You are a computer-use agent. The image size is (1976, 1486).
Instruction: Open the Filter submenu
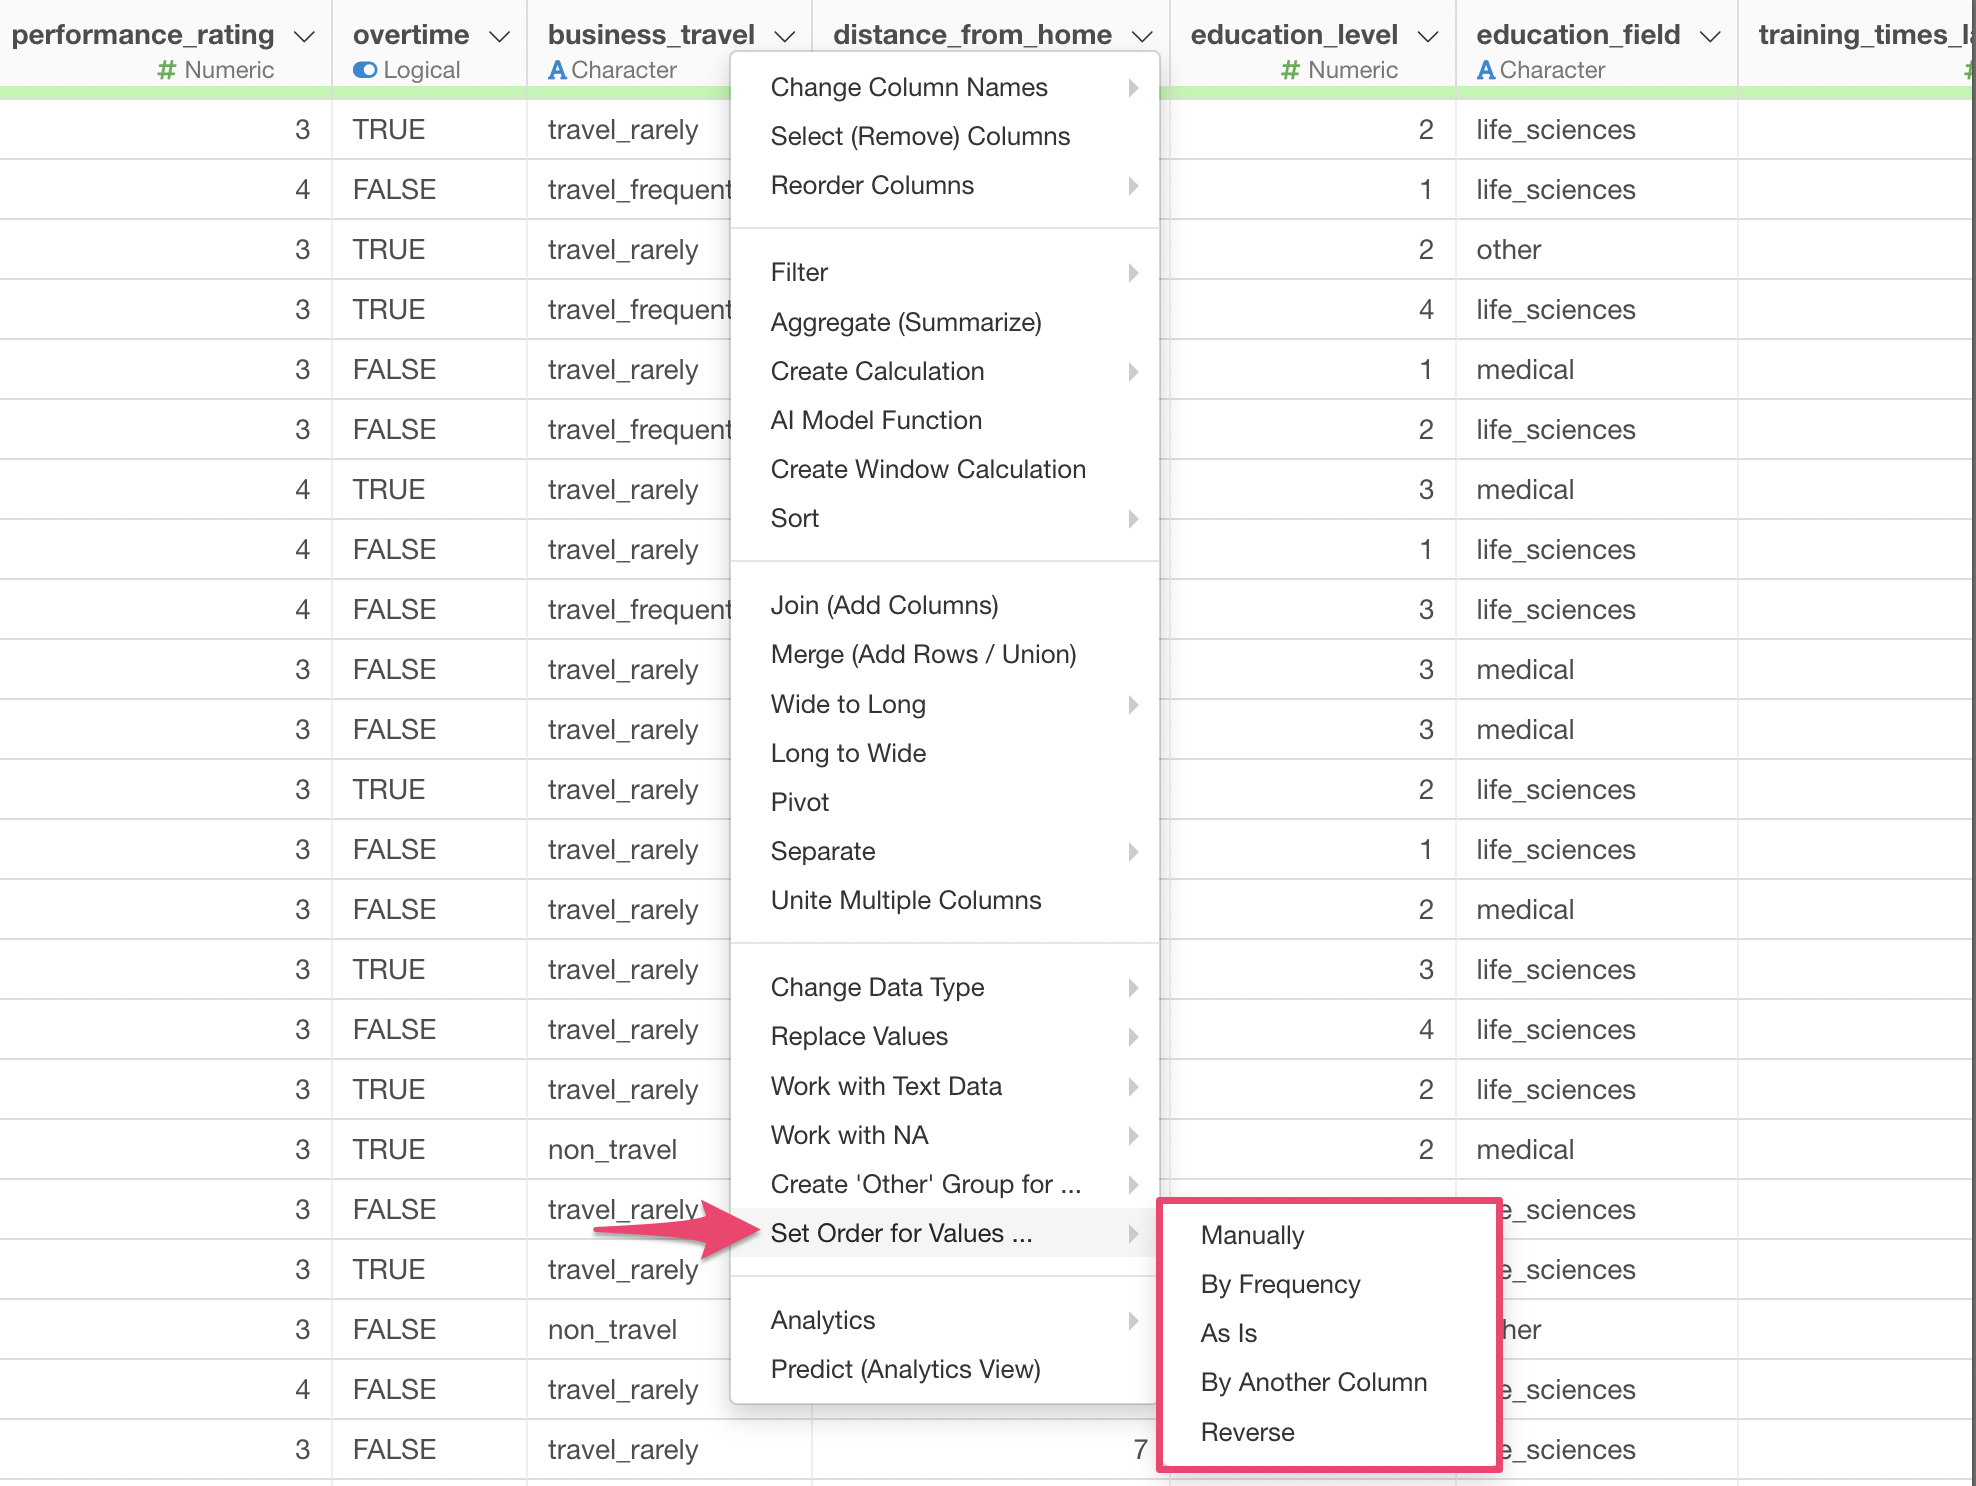pyautogui.click(x=800, y=272)
